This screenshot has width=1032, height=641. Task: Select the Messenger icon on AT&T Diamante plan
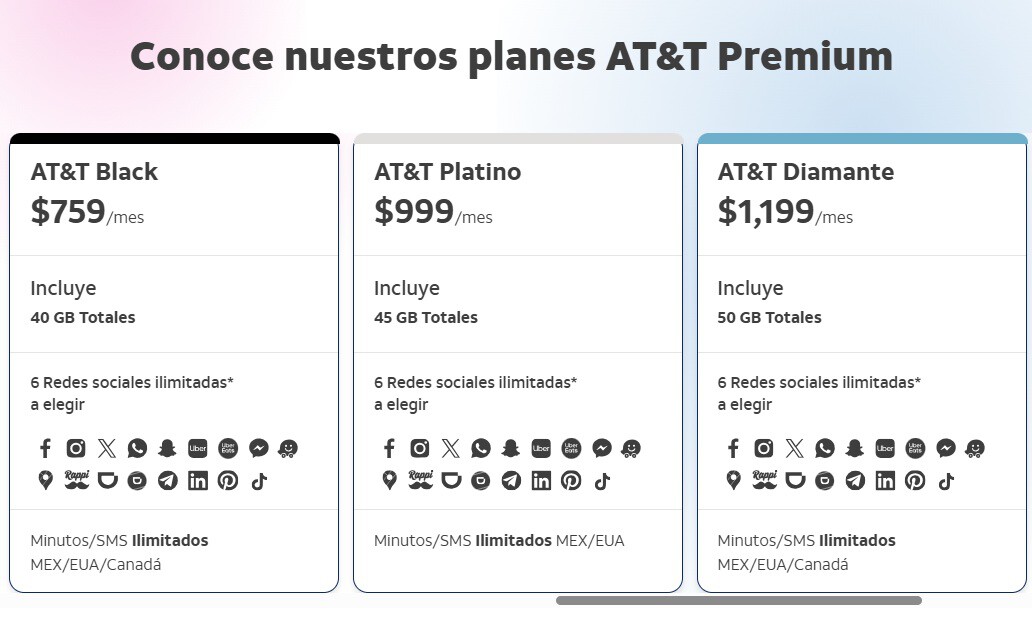[x=946, y=449]
